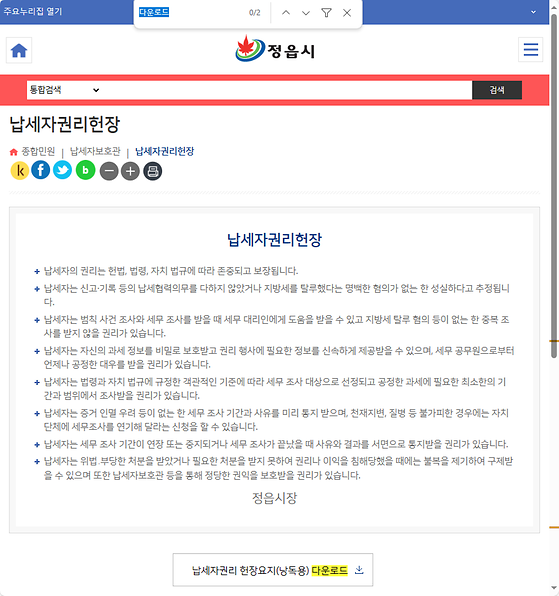Focus the site search text field

pyautogui.click(x=287, y=90)
